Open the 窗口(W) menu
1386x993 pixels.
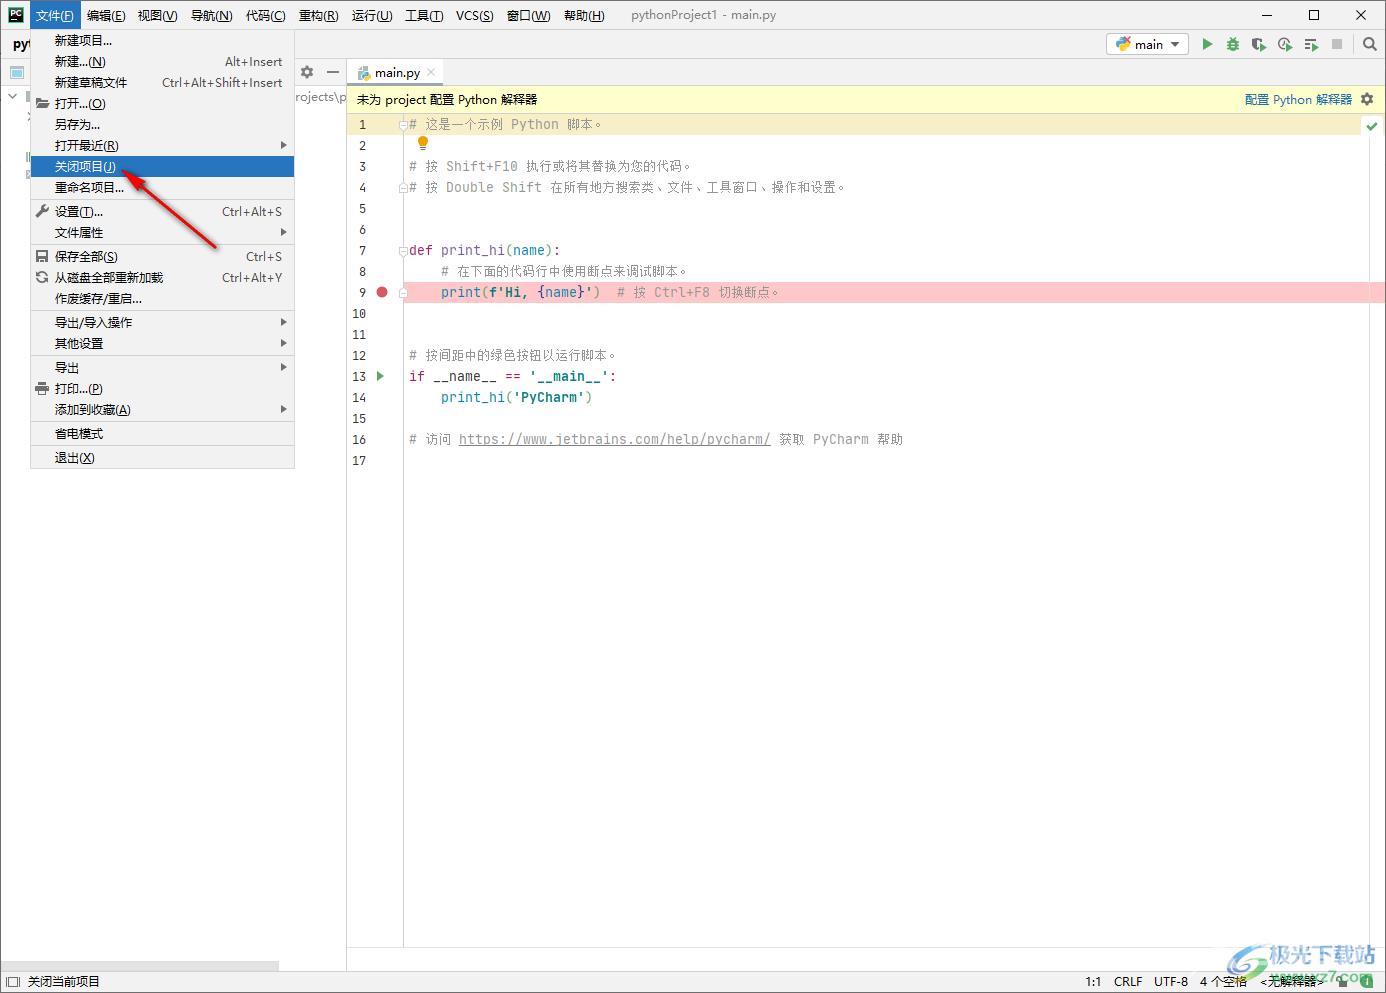[x=529, y=15]
